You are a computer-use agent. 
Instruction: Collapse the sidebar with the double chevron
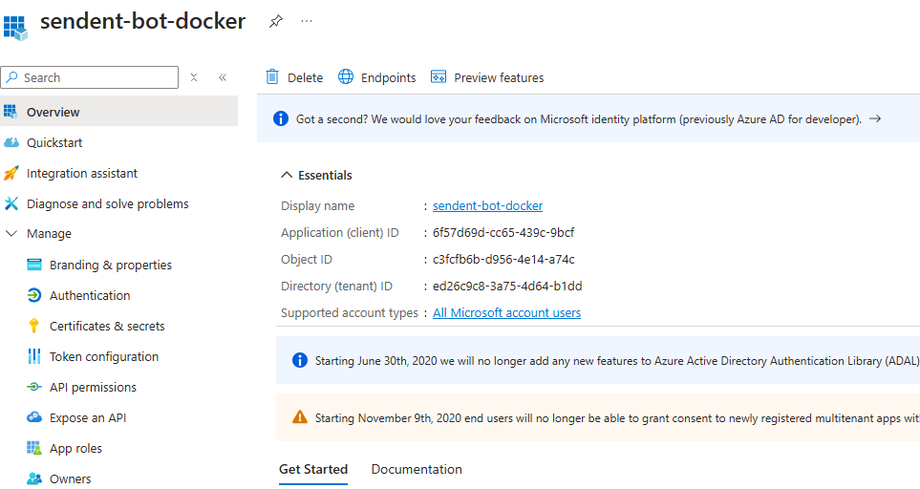222,77
